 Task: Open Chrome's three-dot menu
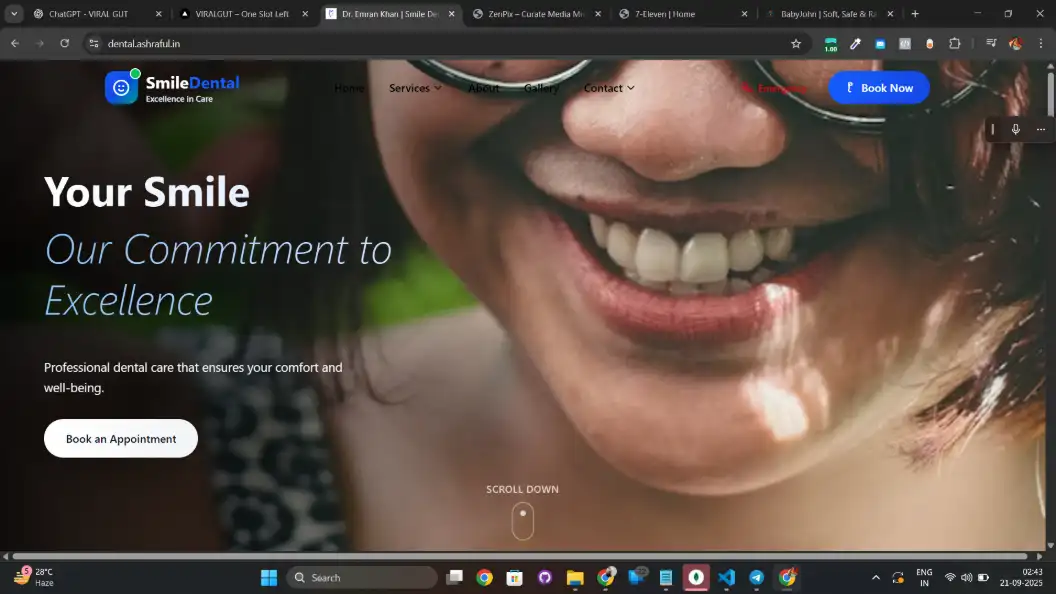point(1041,44)
